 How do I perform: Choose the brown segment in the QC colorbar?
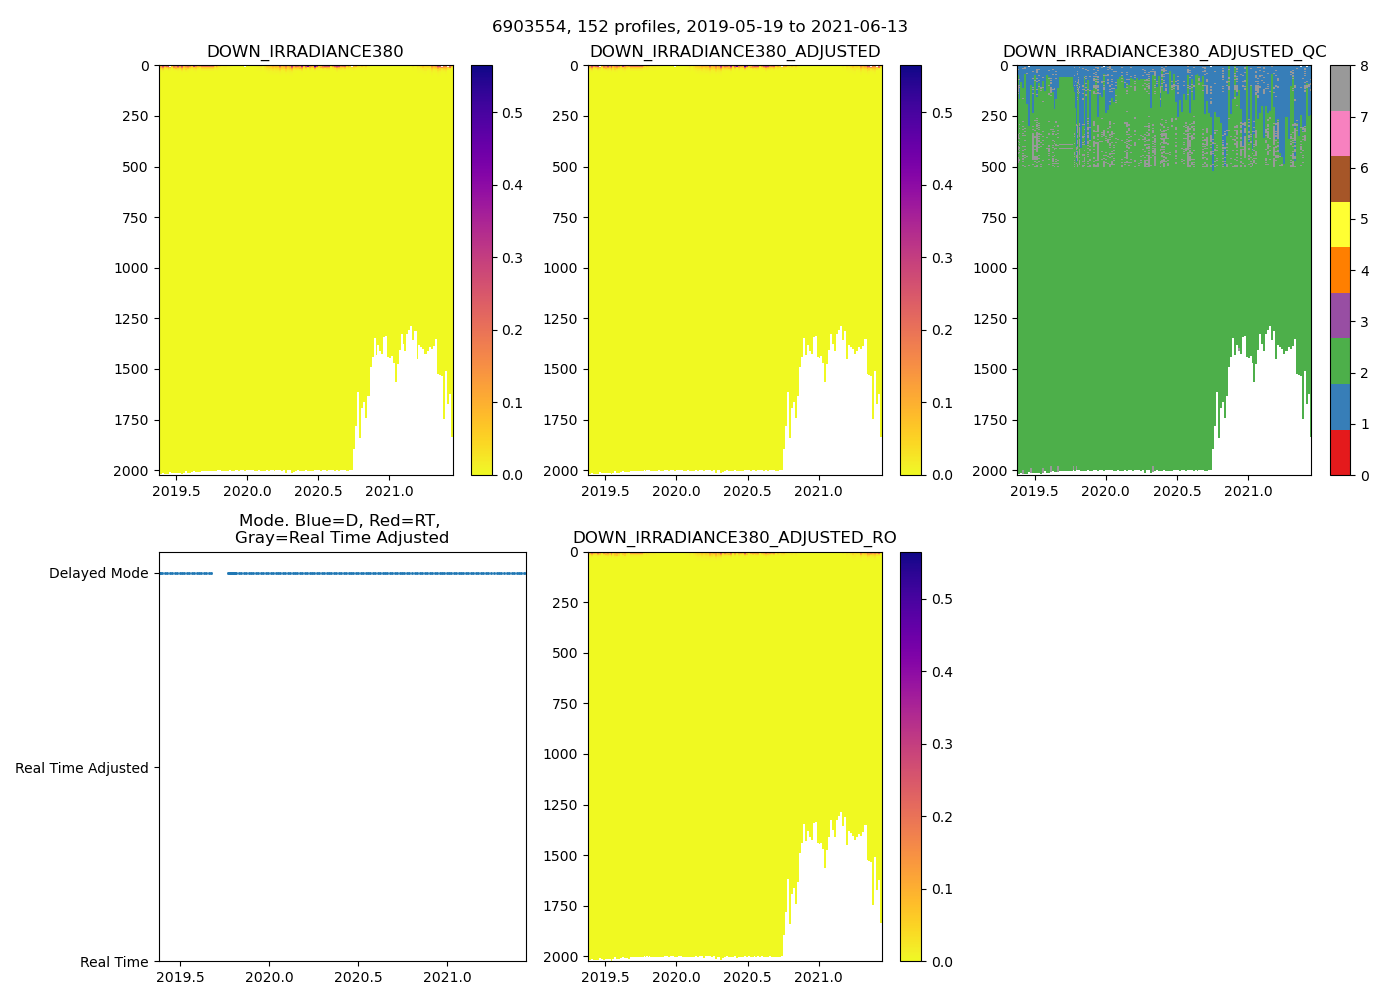click(x=1340, y=179)
